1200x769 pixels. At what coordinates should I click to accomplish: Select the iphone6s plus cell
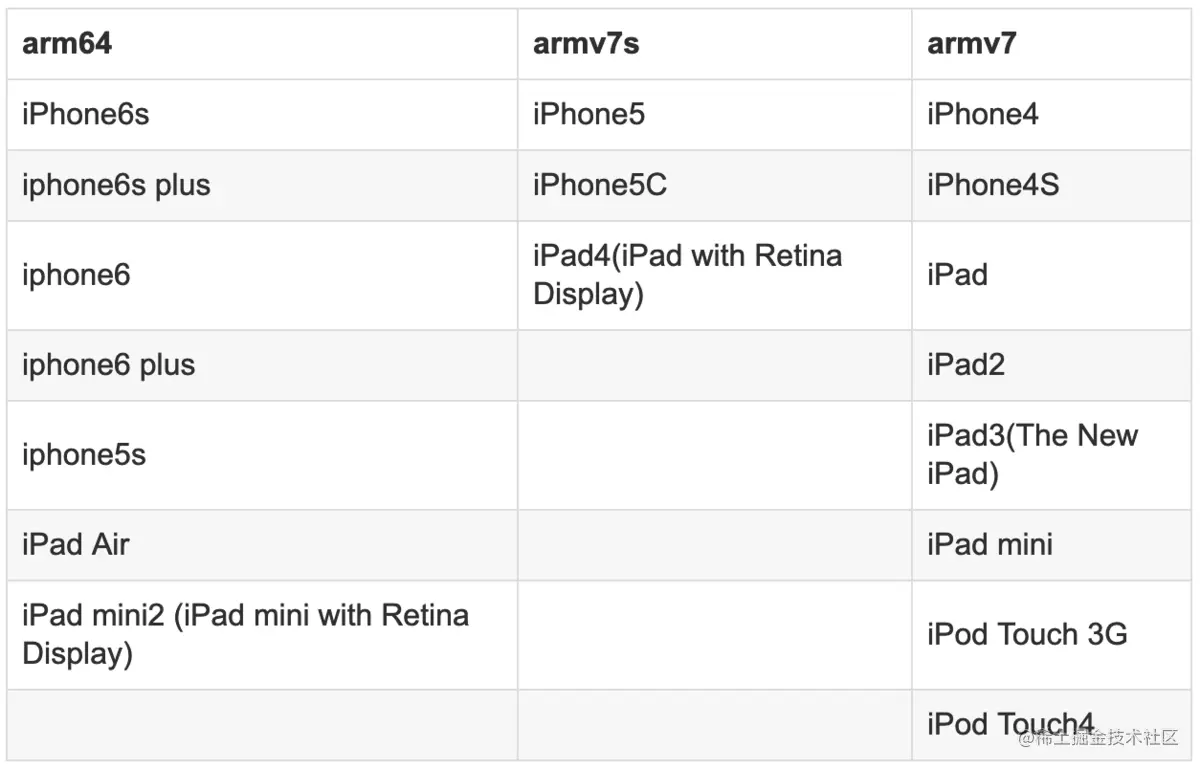pos(116,185)
